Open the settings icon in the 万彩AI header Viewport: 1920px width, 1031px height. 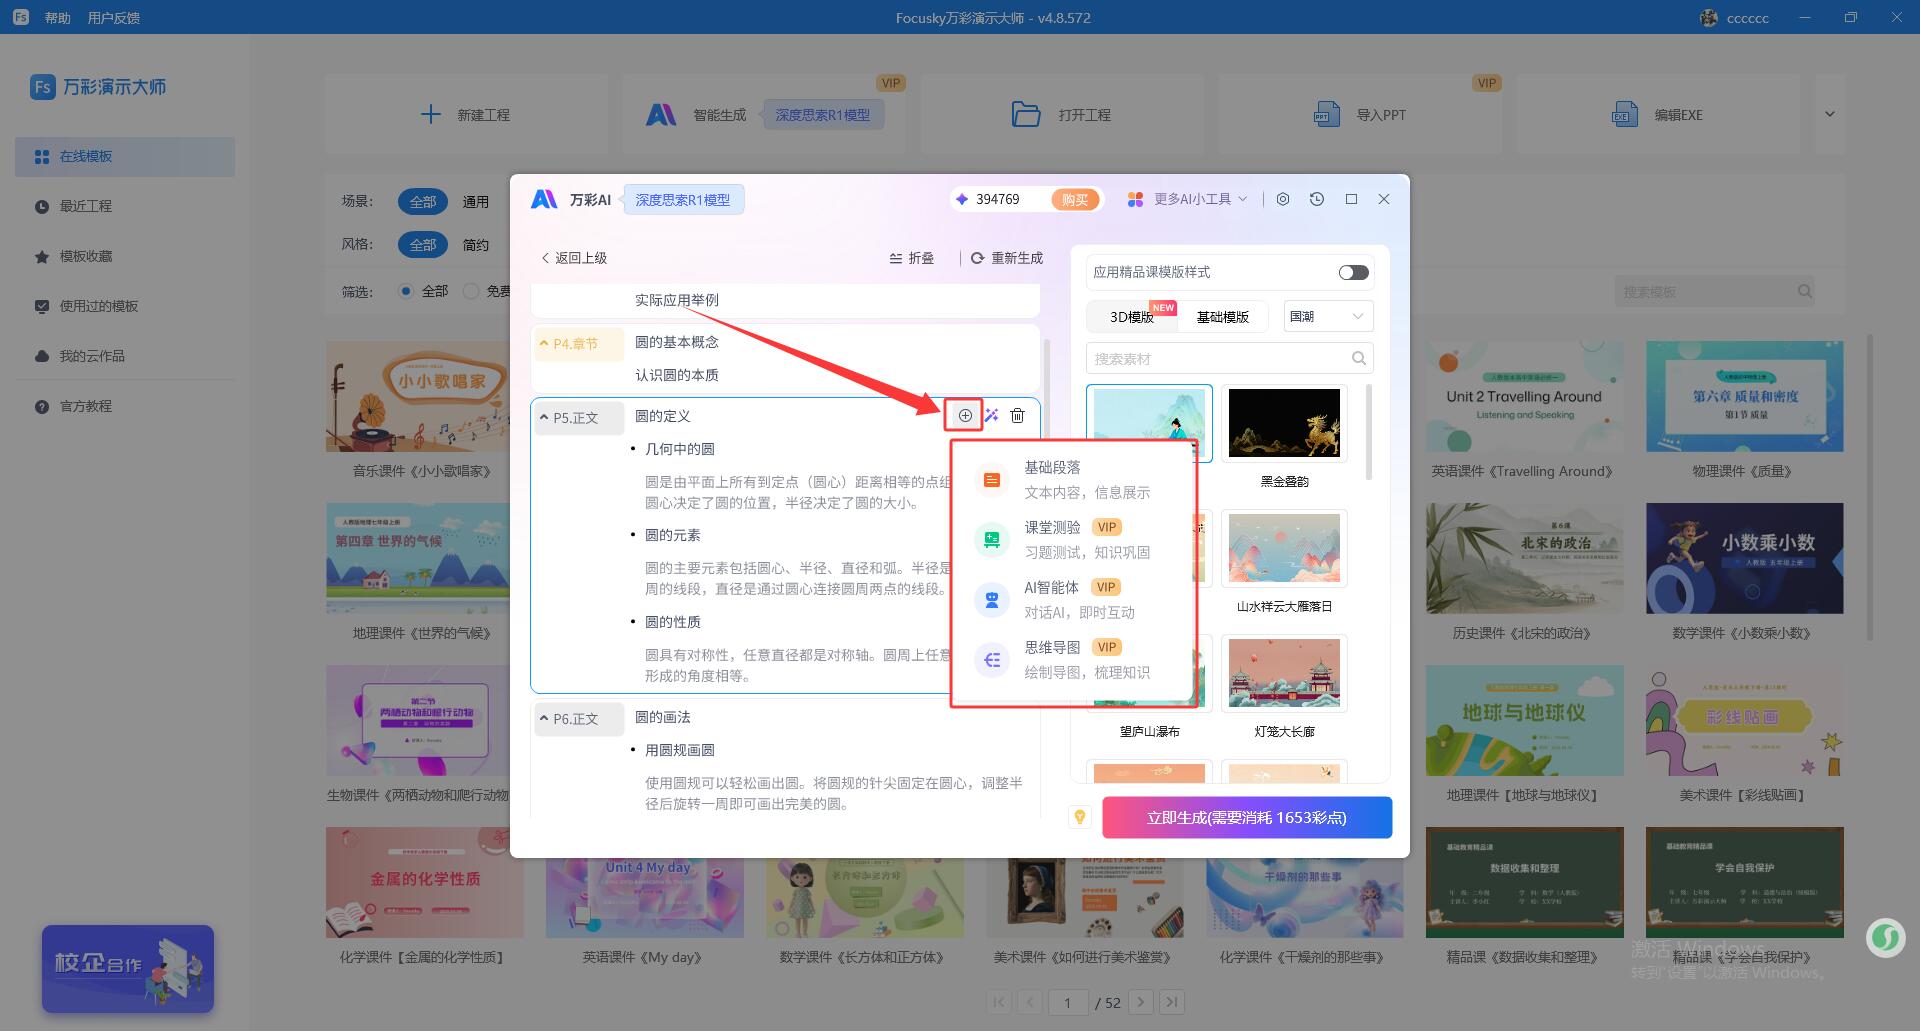click(1283, 199)
